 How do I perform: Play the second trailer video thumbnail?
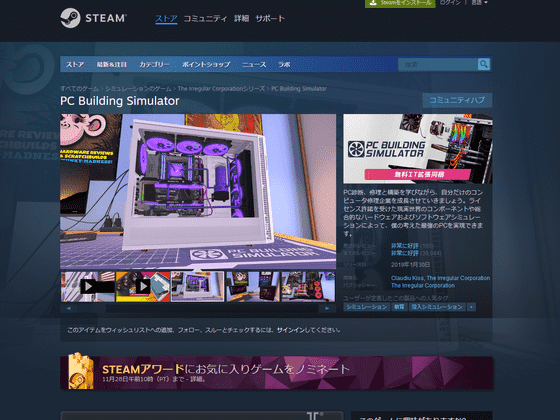tap(143, 286)
